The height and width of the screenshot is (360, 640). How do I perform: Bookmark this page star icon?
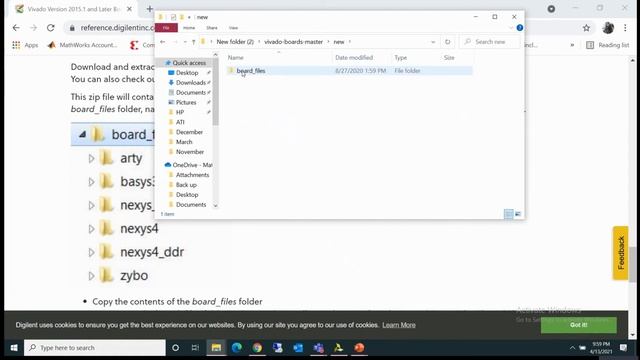(586, 28)
